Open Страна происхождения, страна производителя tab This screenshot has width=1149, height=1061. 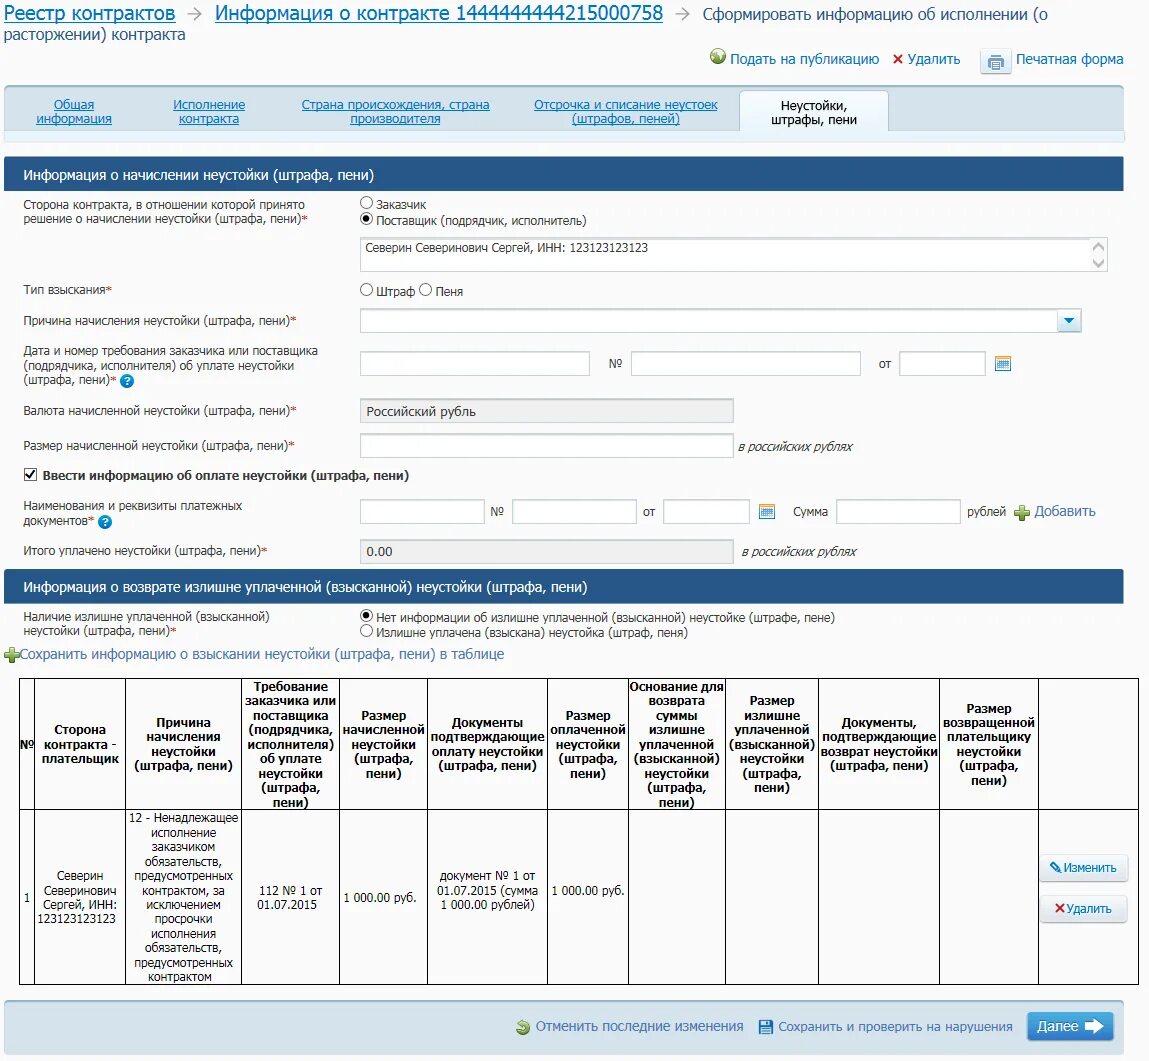pos(395,111)
